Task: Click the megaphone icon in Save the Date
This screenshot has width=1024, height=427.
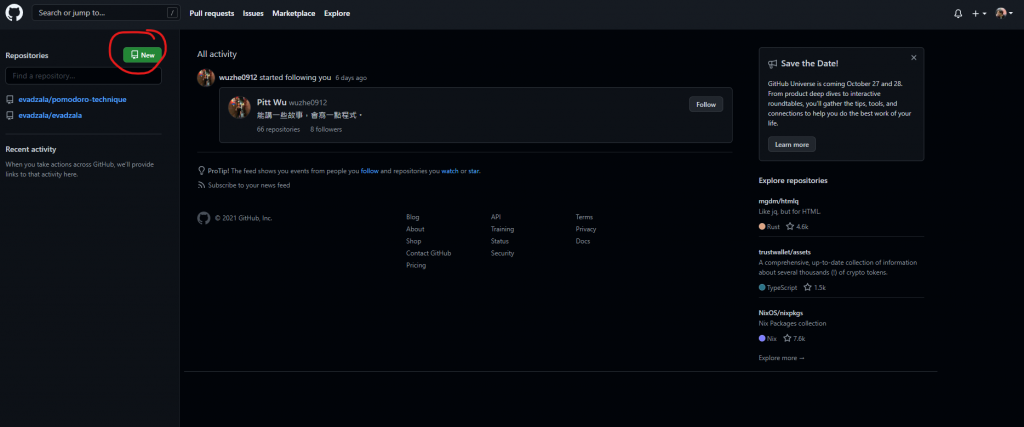Action: [x=773, y=64]
